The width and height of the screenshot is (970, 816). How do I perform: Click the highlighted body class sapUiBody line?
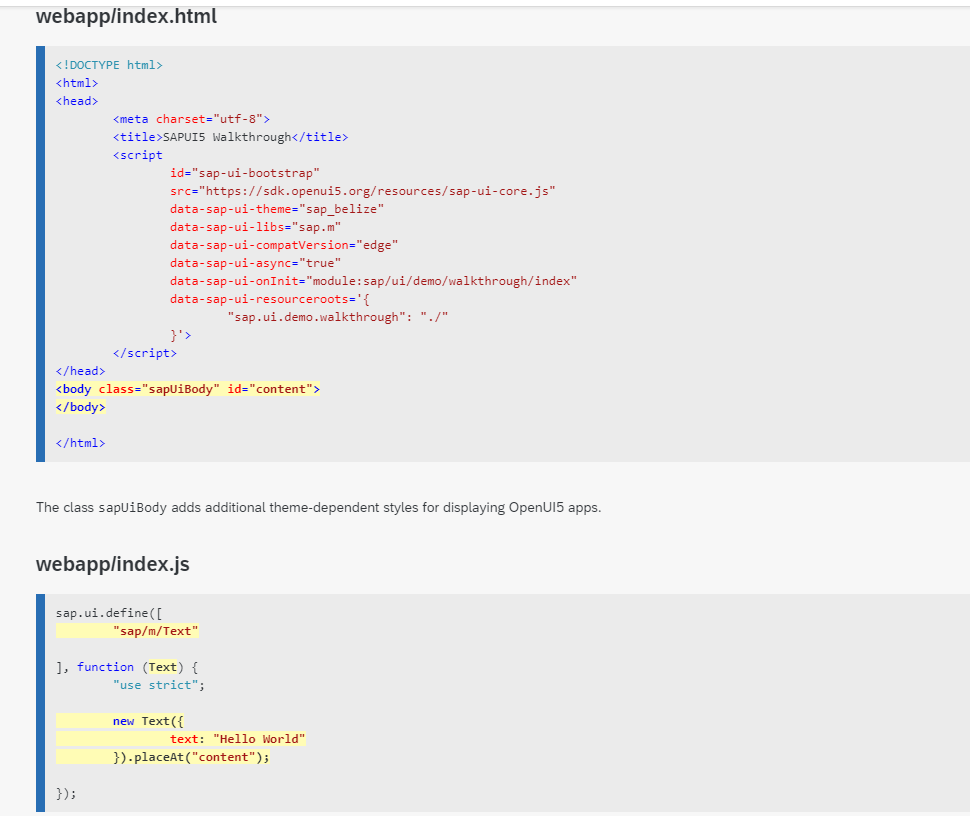187,389
